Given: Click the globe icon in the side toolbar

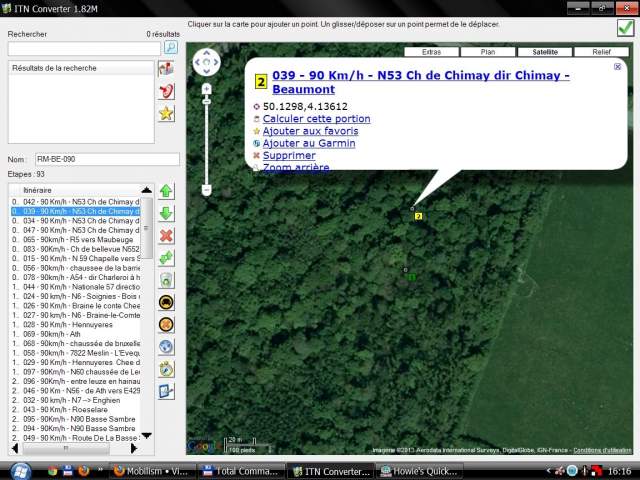Looking at the screenshot, I should click(x=166, y=346).
